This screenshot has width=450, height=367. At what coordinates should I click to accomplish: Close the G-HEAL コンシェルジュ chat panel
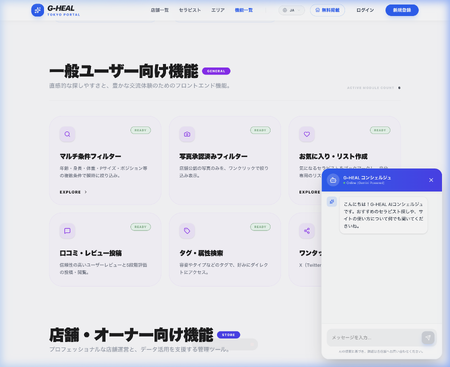pos(431,180)
